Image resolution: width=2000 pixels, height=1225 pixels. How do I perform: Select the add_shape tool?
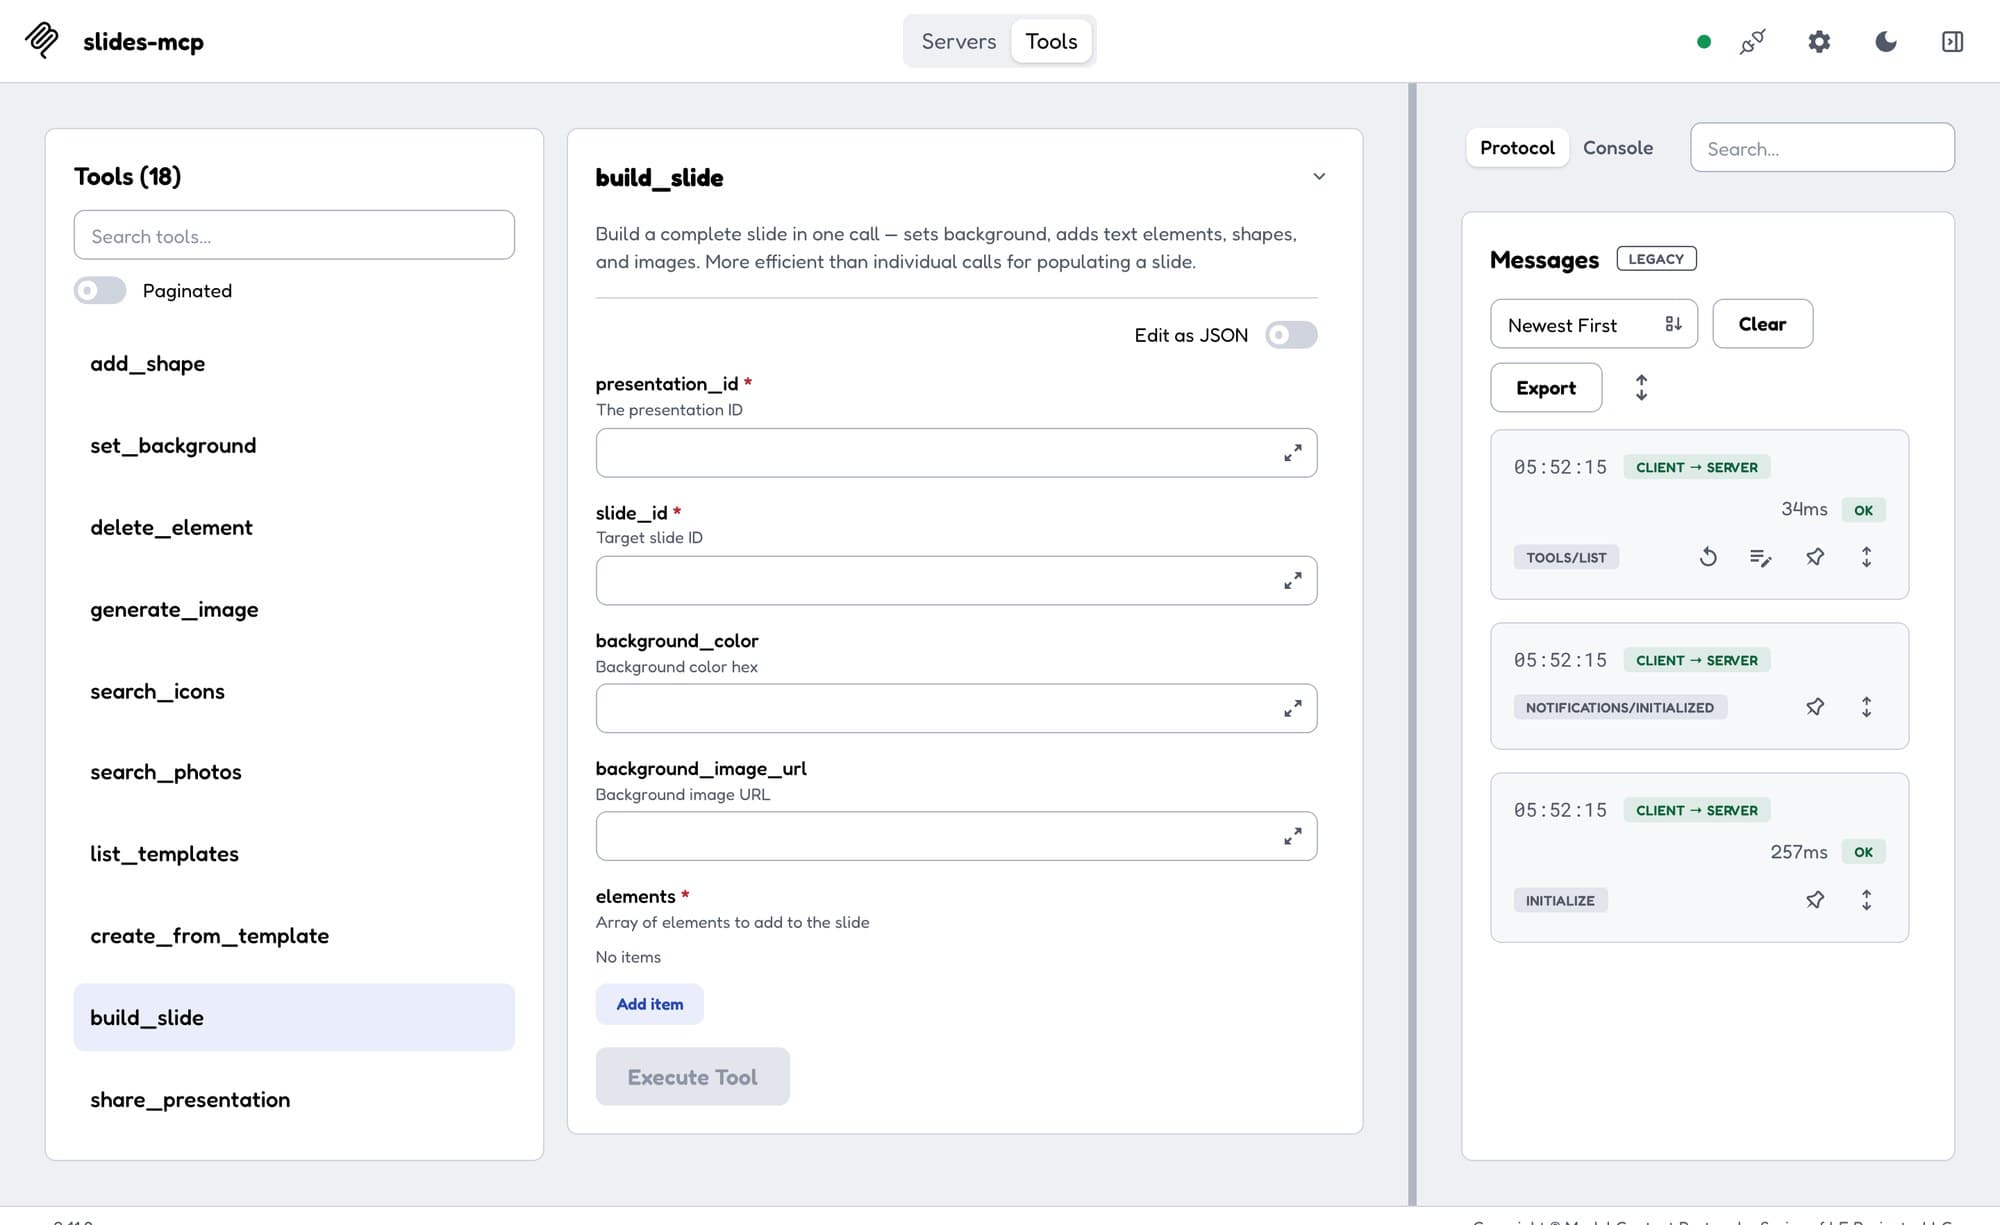click(294, 364)
